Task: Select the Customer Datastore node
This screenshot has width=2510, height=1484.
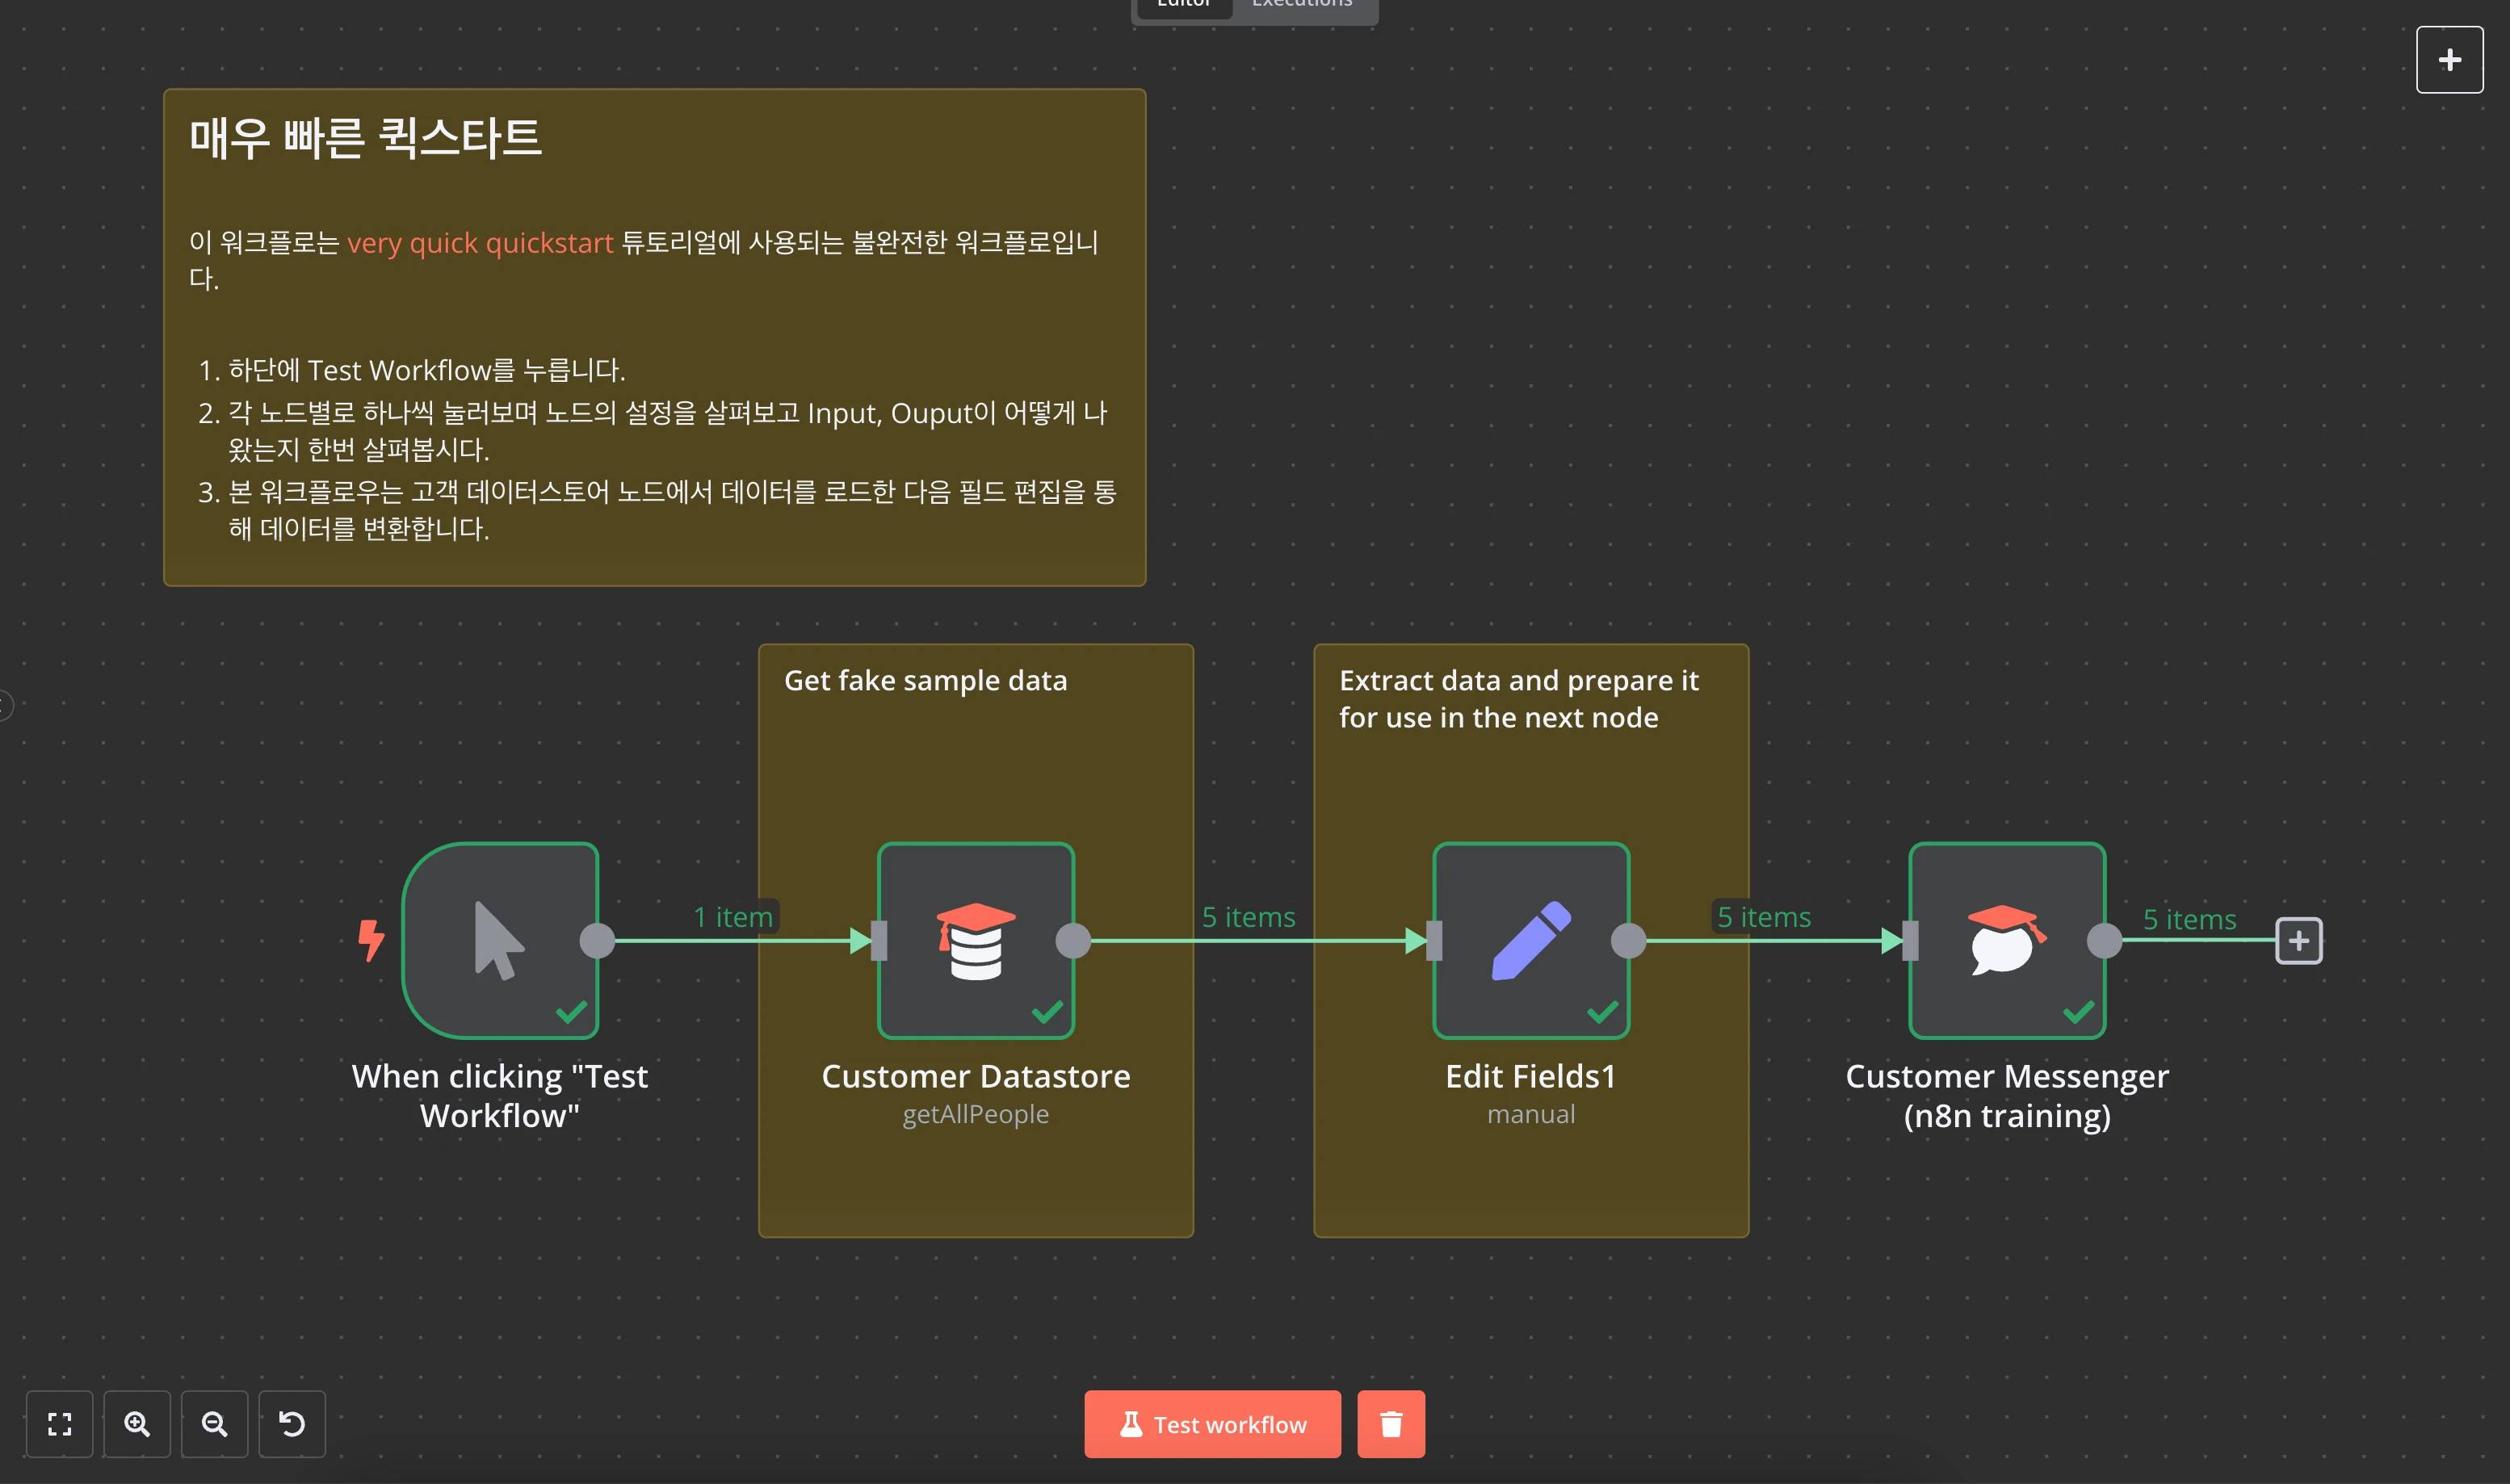Action: click(x=975, y=940)
